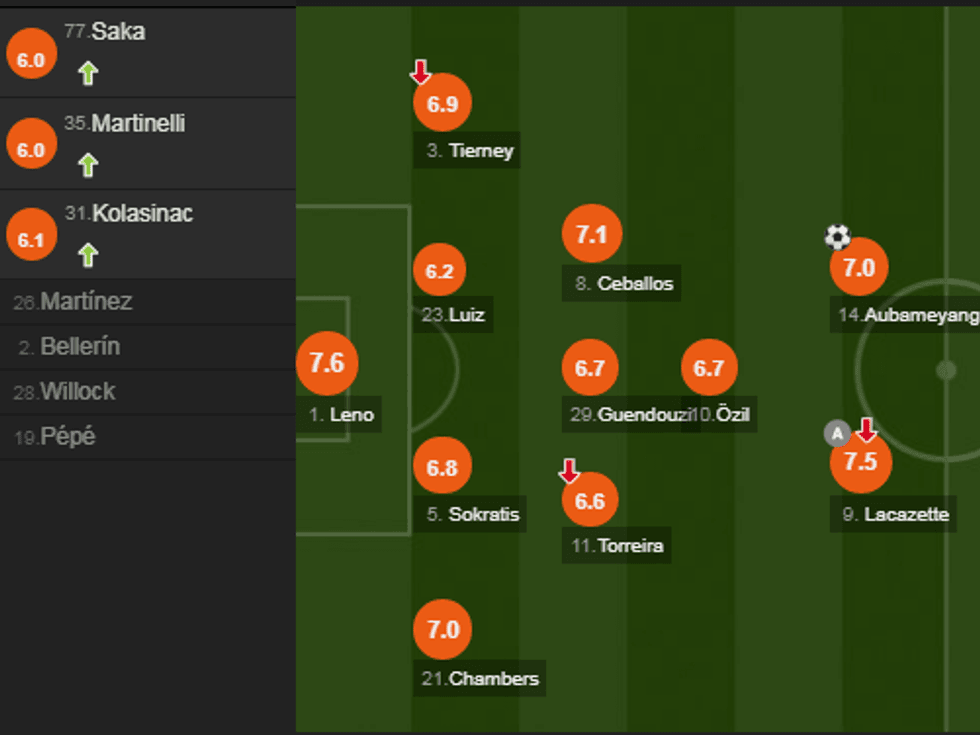
Task: Click Özil's 6.7 rating circle
Action: coord(708,368)
